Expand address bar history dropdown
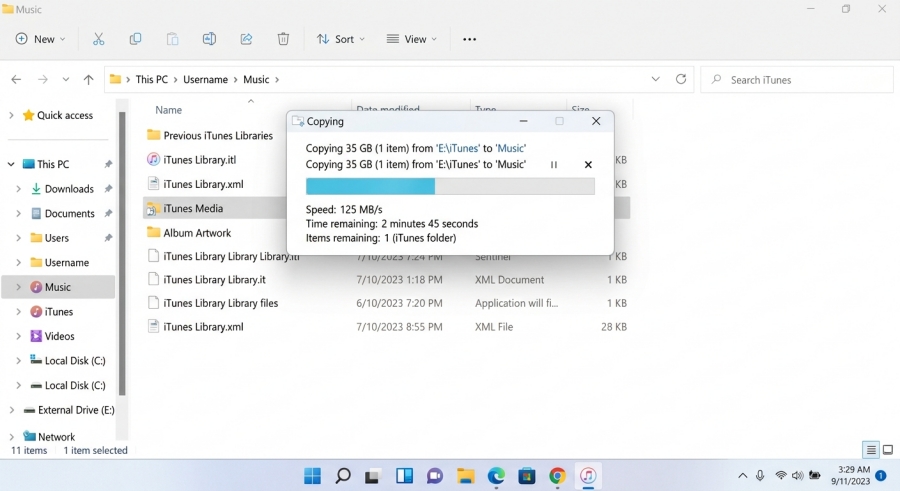The image size is (900, 491). click(x=655, y=79)
